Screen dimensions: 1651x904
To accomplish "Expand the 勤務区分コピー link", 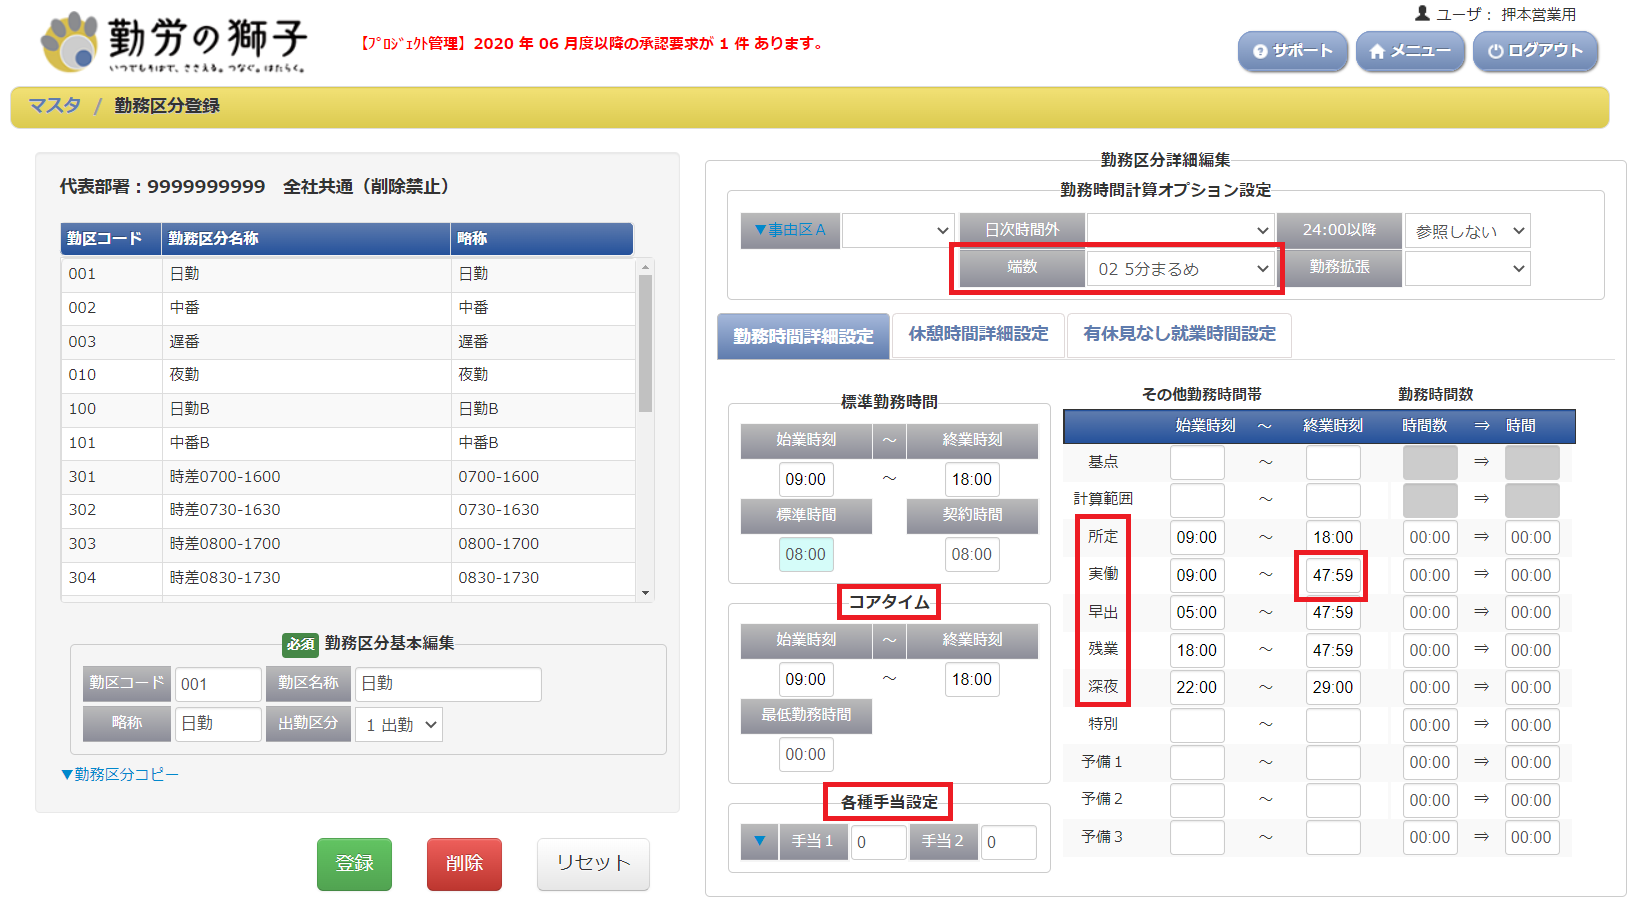I will click(119, 774).
